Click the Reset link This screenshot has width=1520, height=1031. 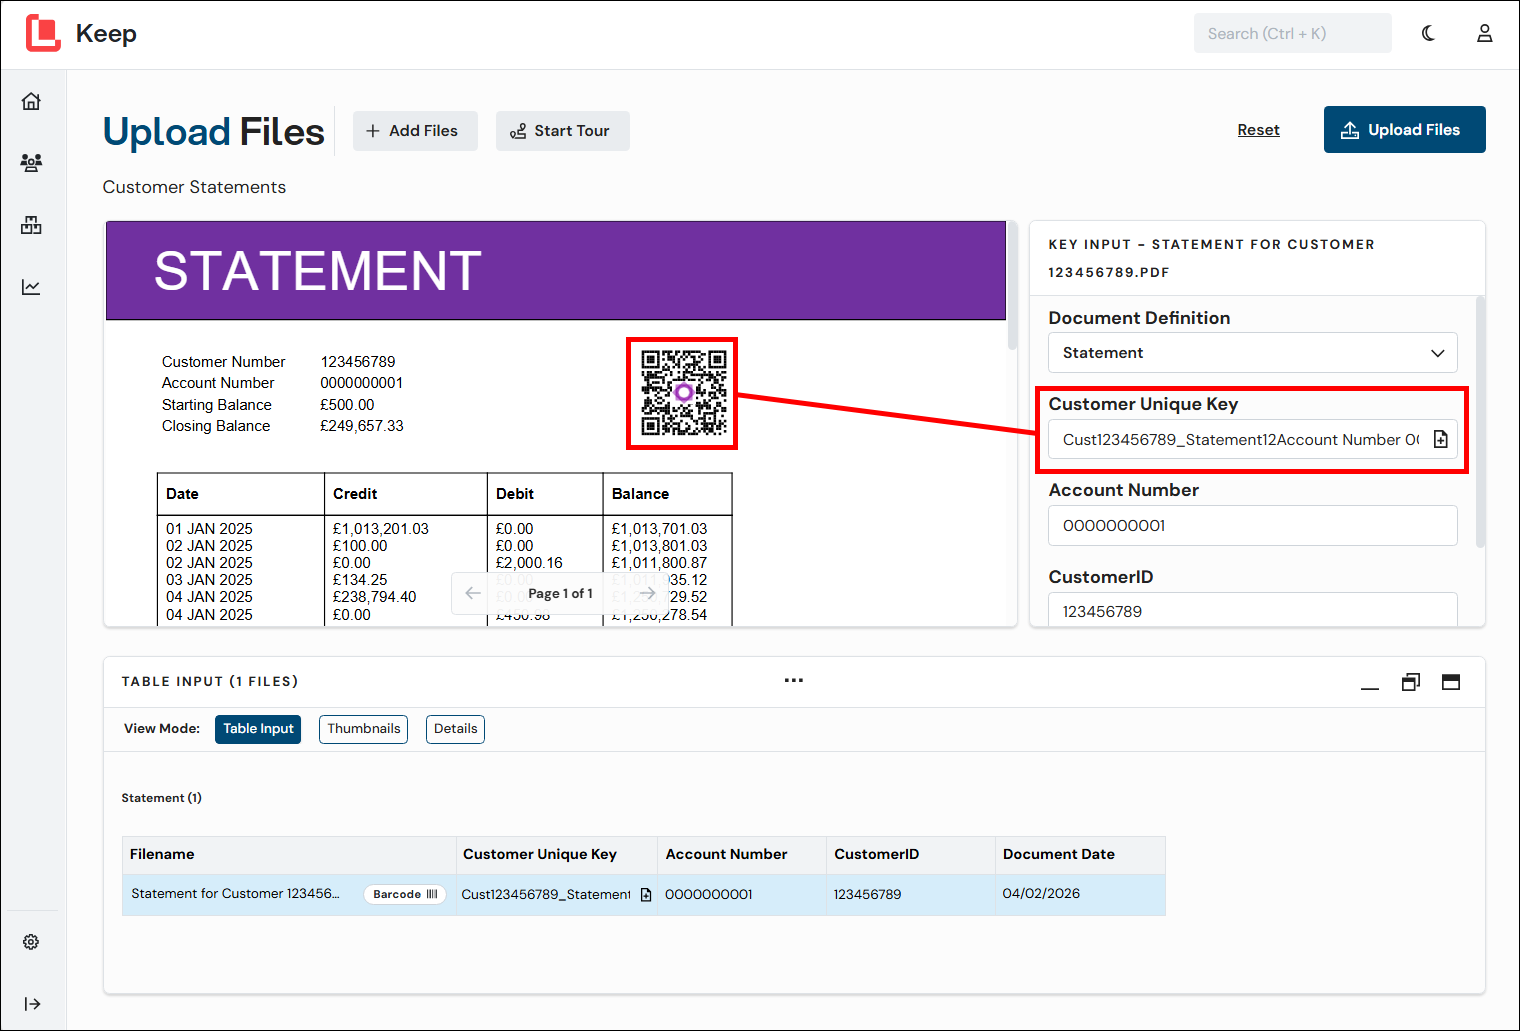pyautogui.click(x=1258, y=130)
